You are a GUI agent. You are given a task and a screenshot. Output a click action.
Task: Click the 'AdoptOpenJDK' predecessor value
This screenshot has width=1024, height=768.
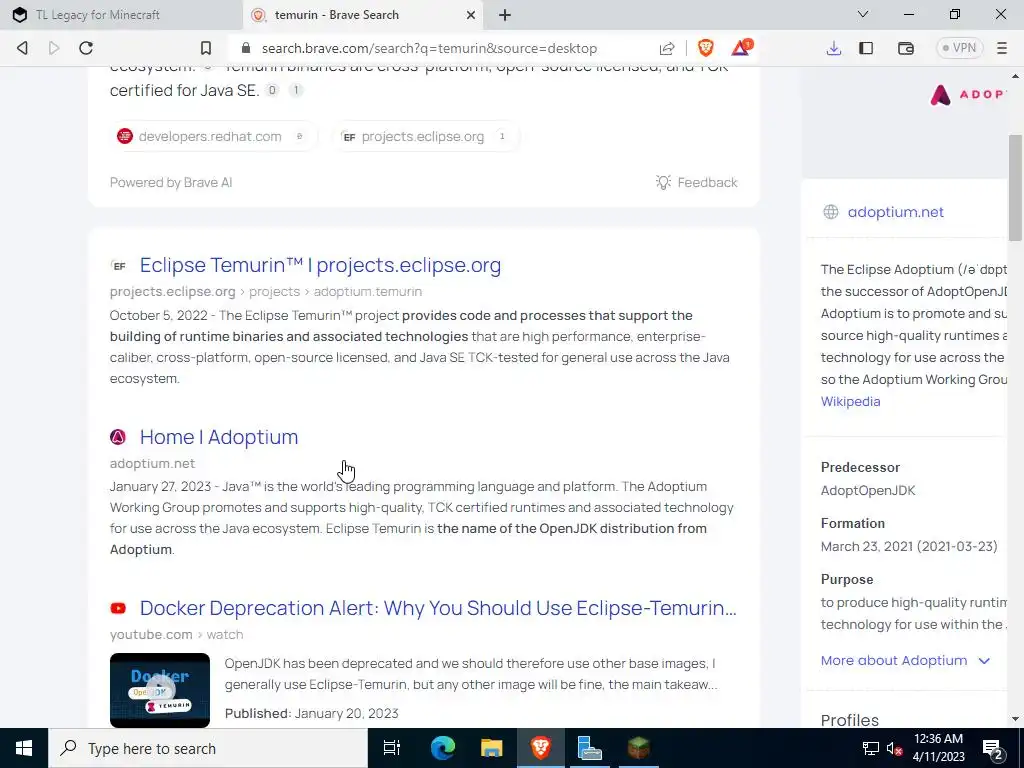(868, 490)
